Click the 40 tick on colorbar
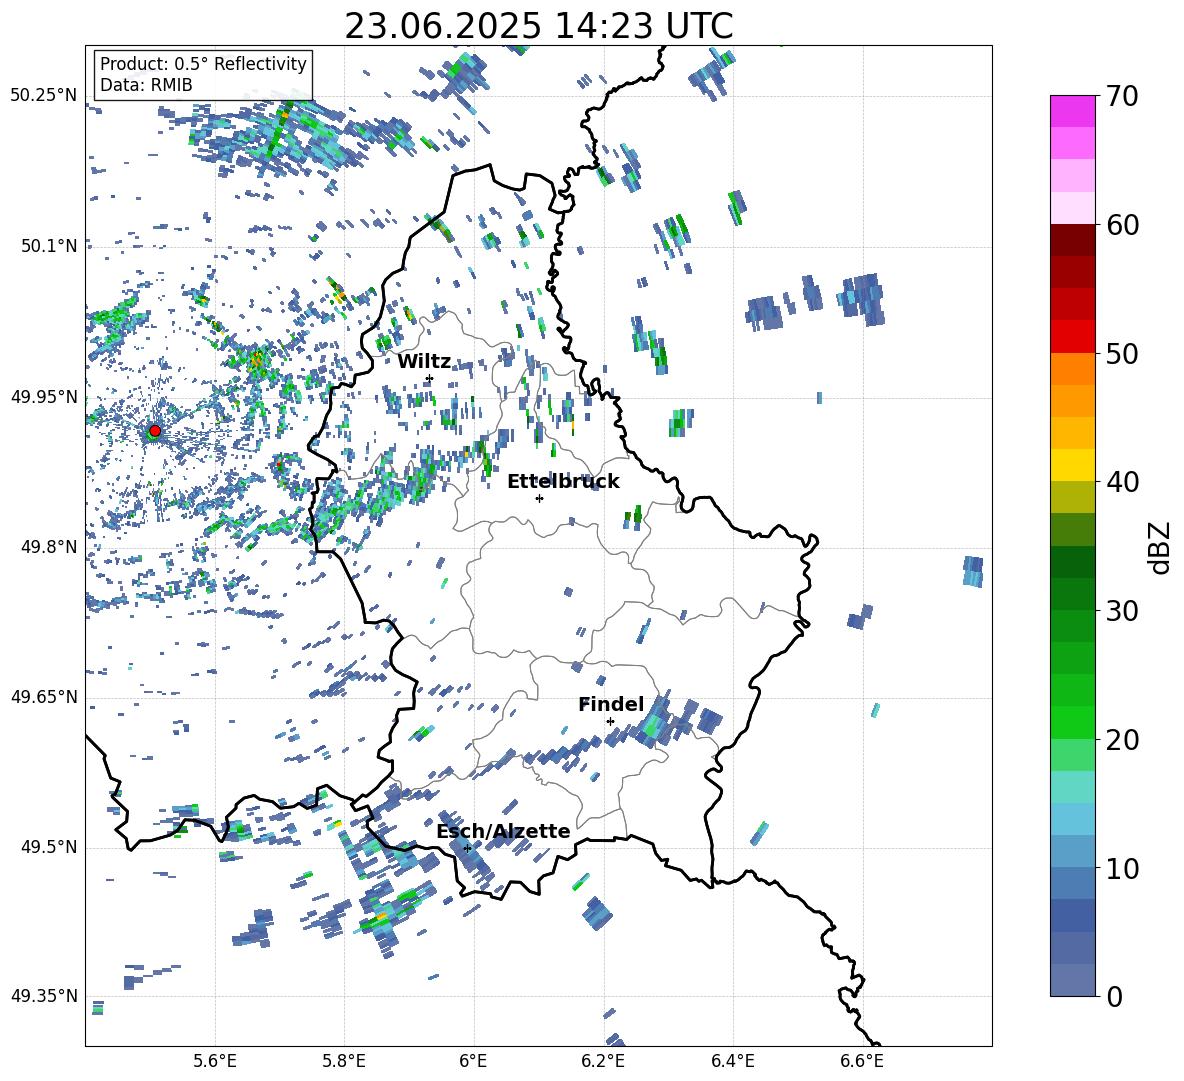The image size is (1184, 1081). click(x=1122, y=482)
